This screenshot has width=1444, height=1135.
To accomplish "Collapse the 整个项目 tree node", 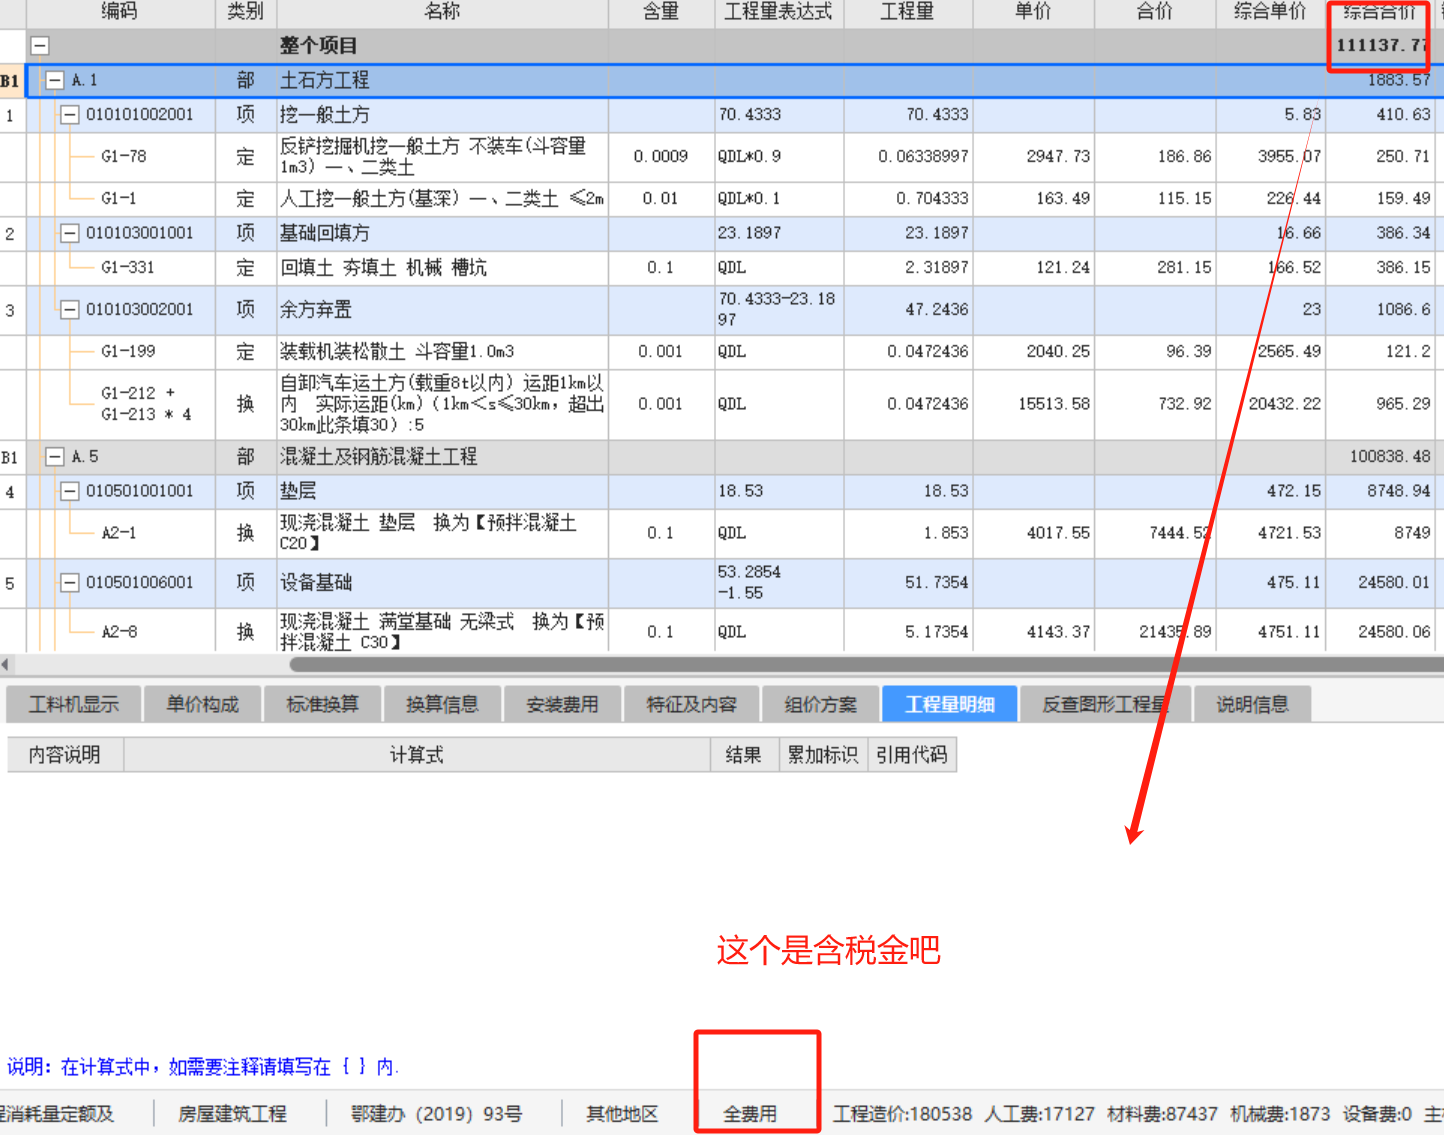I will pos(38,45).
